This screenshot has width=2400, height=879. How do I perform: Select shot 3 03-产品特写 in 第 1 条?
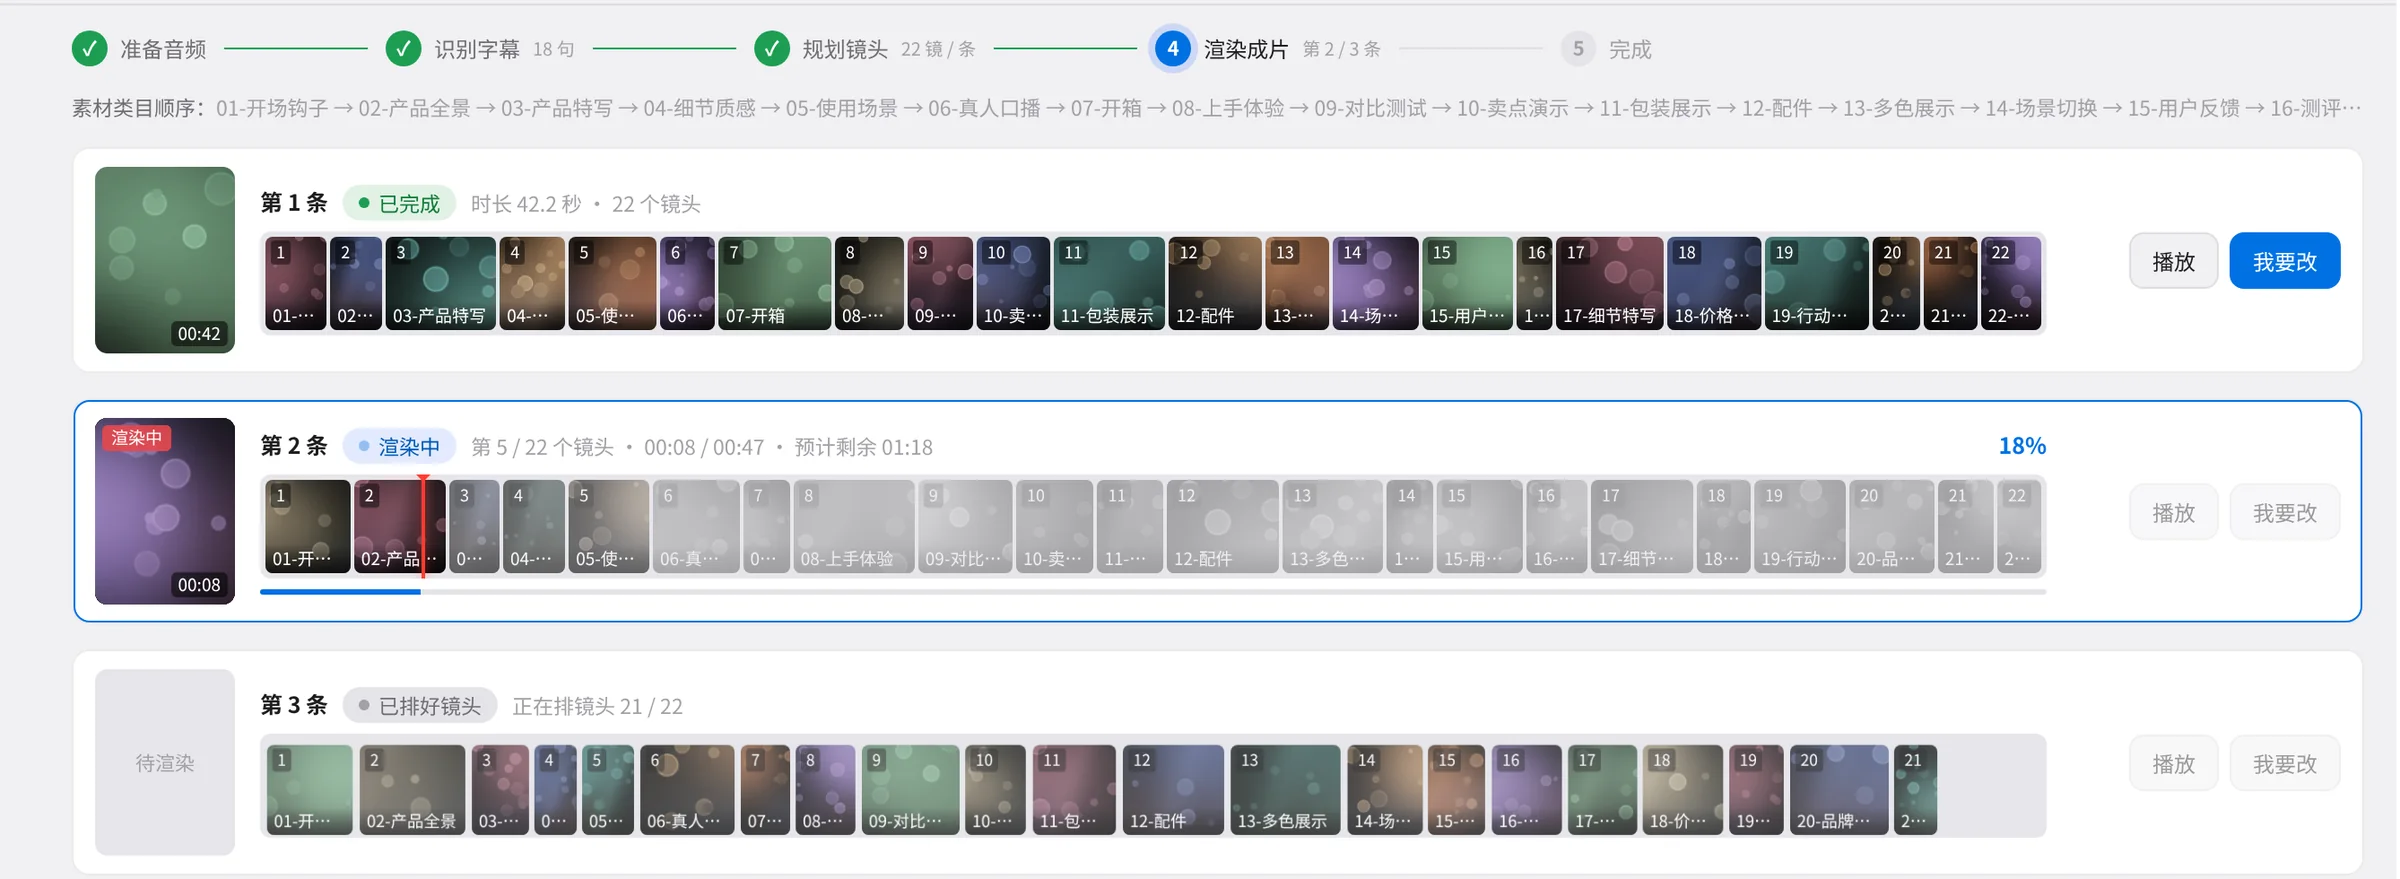[440, 283]
